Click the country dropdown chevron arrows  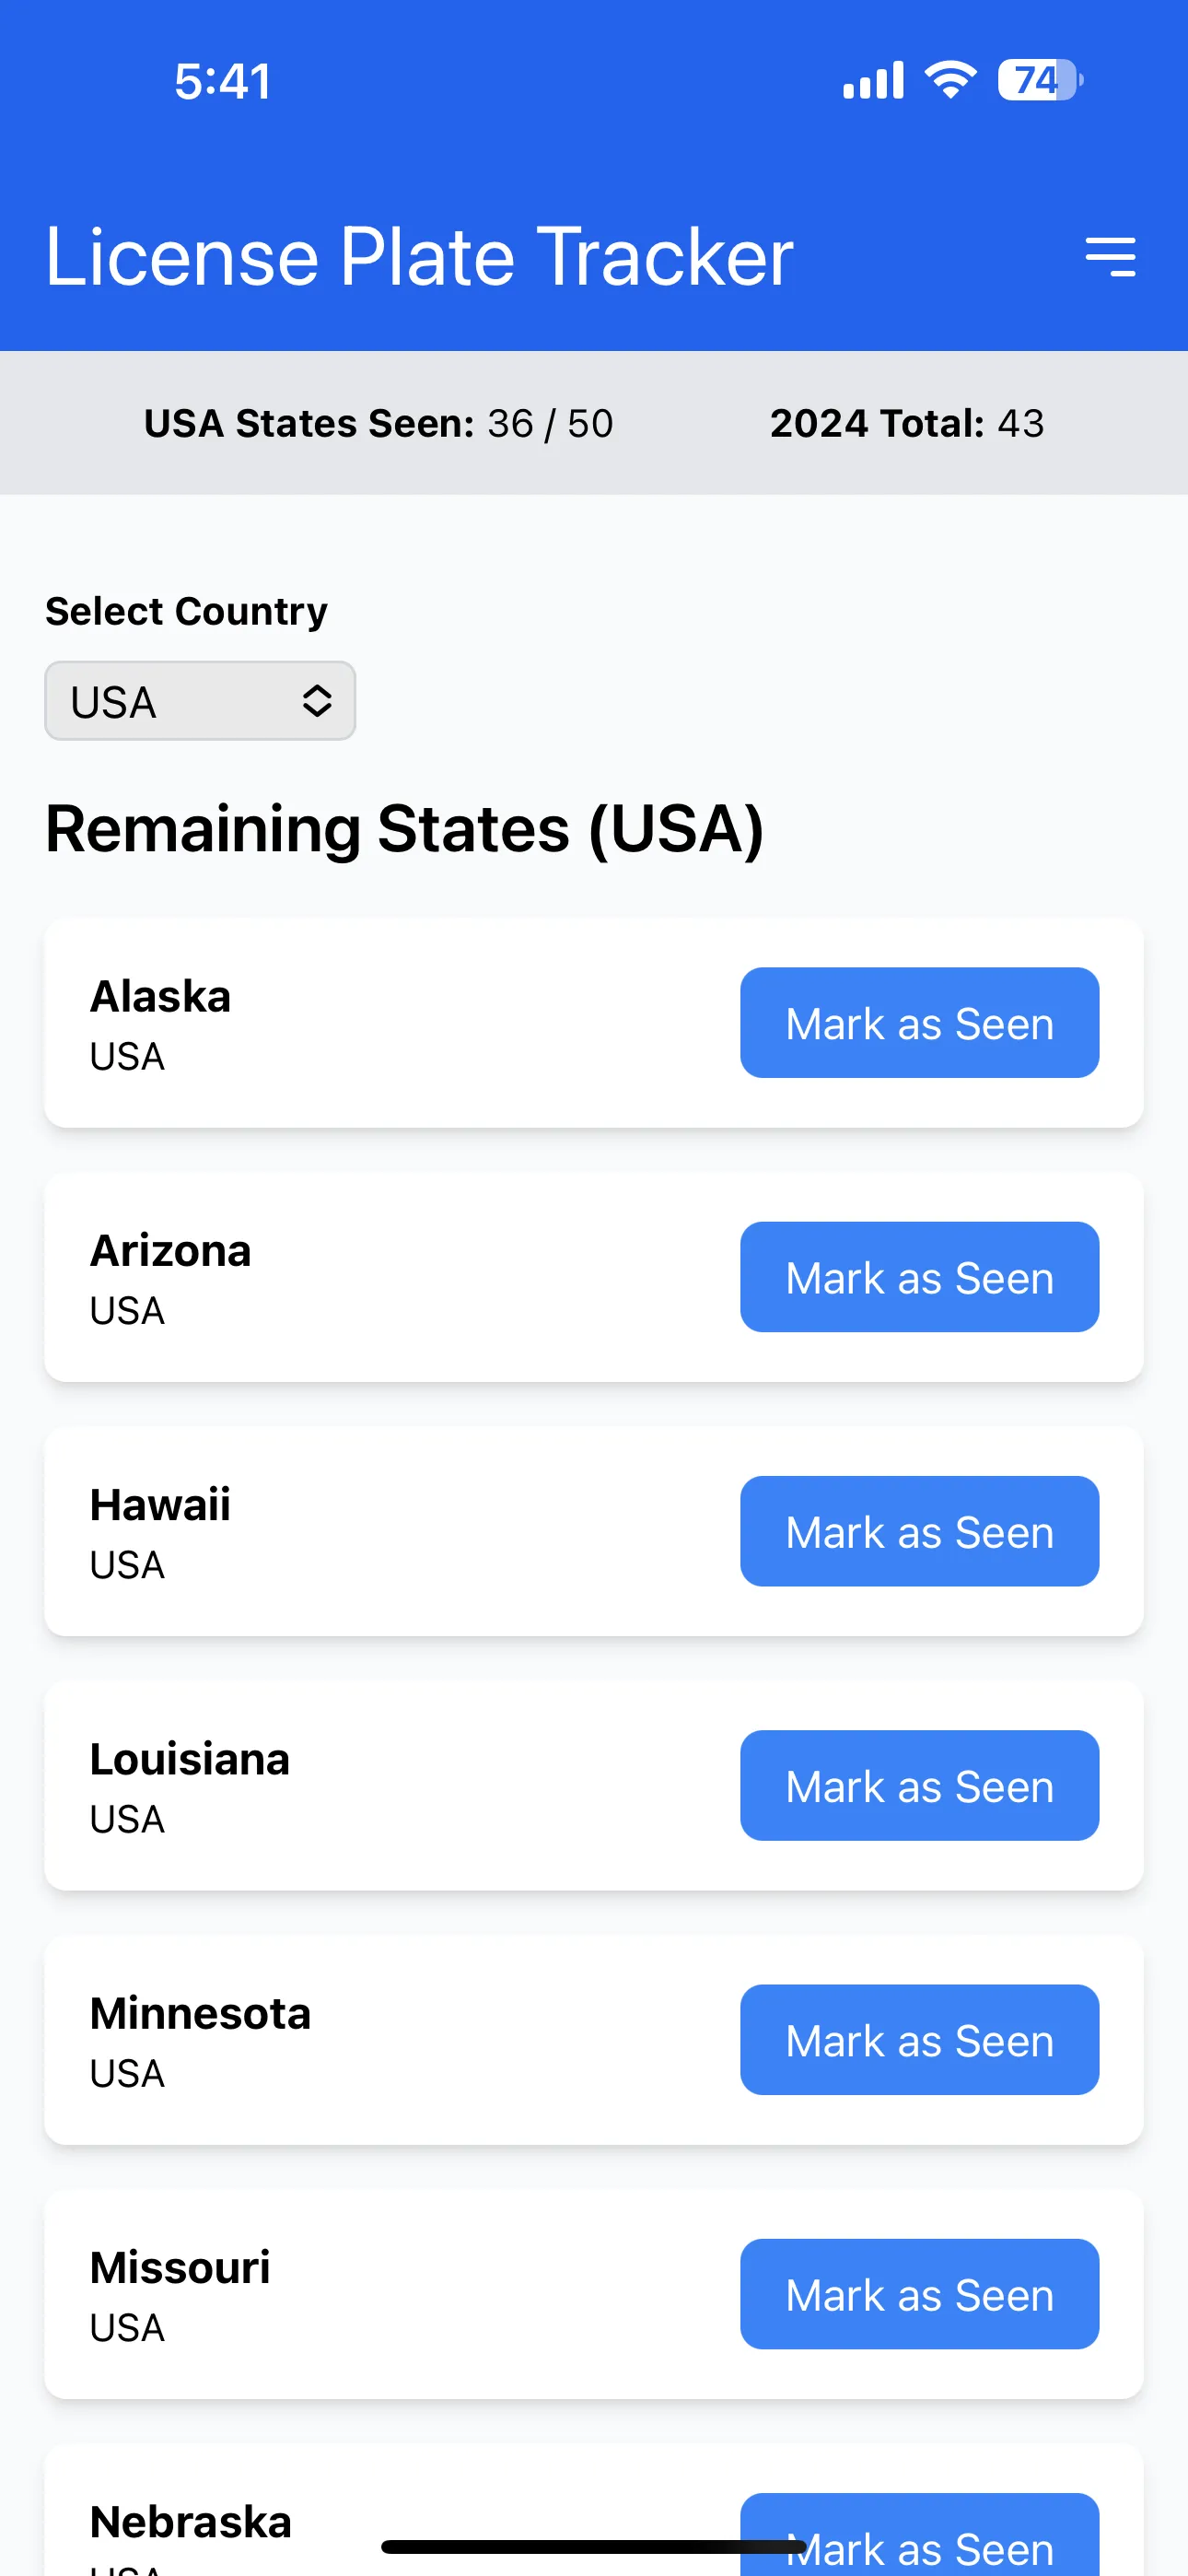click(x=317, y=701)
